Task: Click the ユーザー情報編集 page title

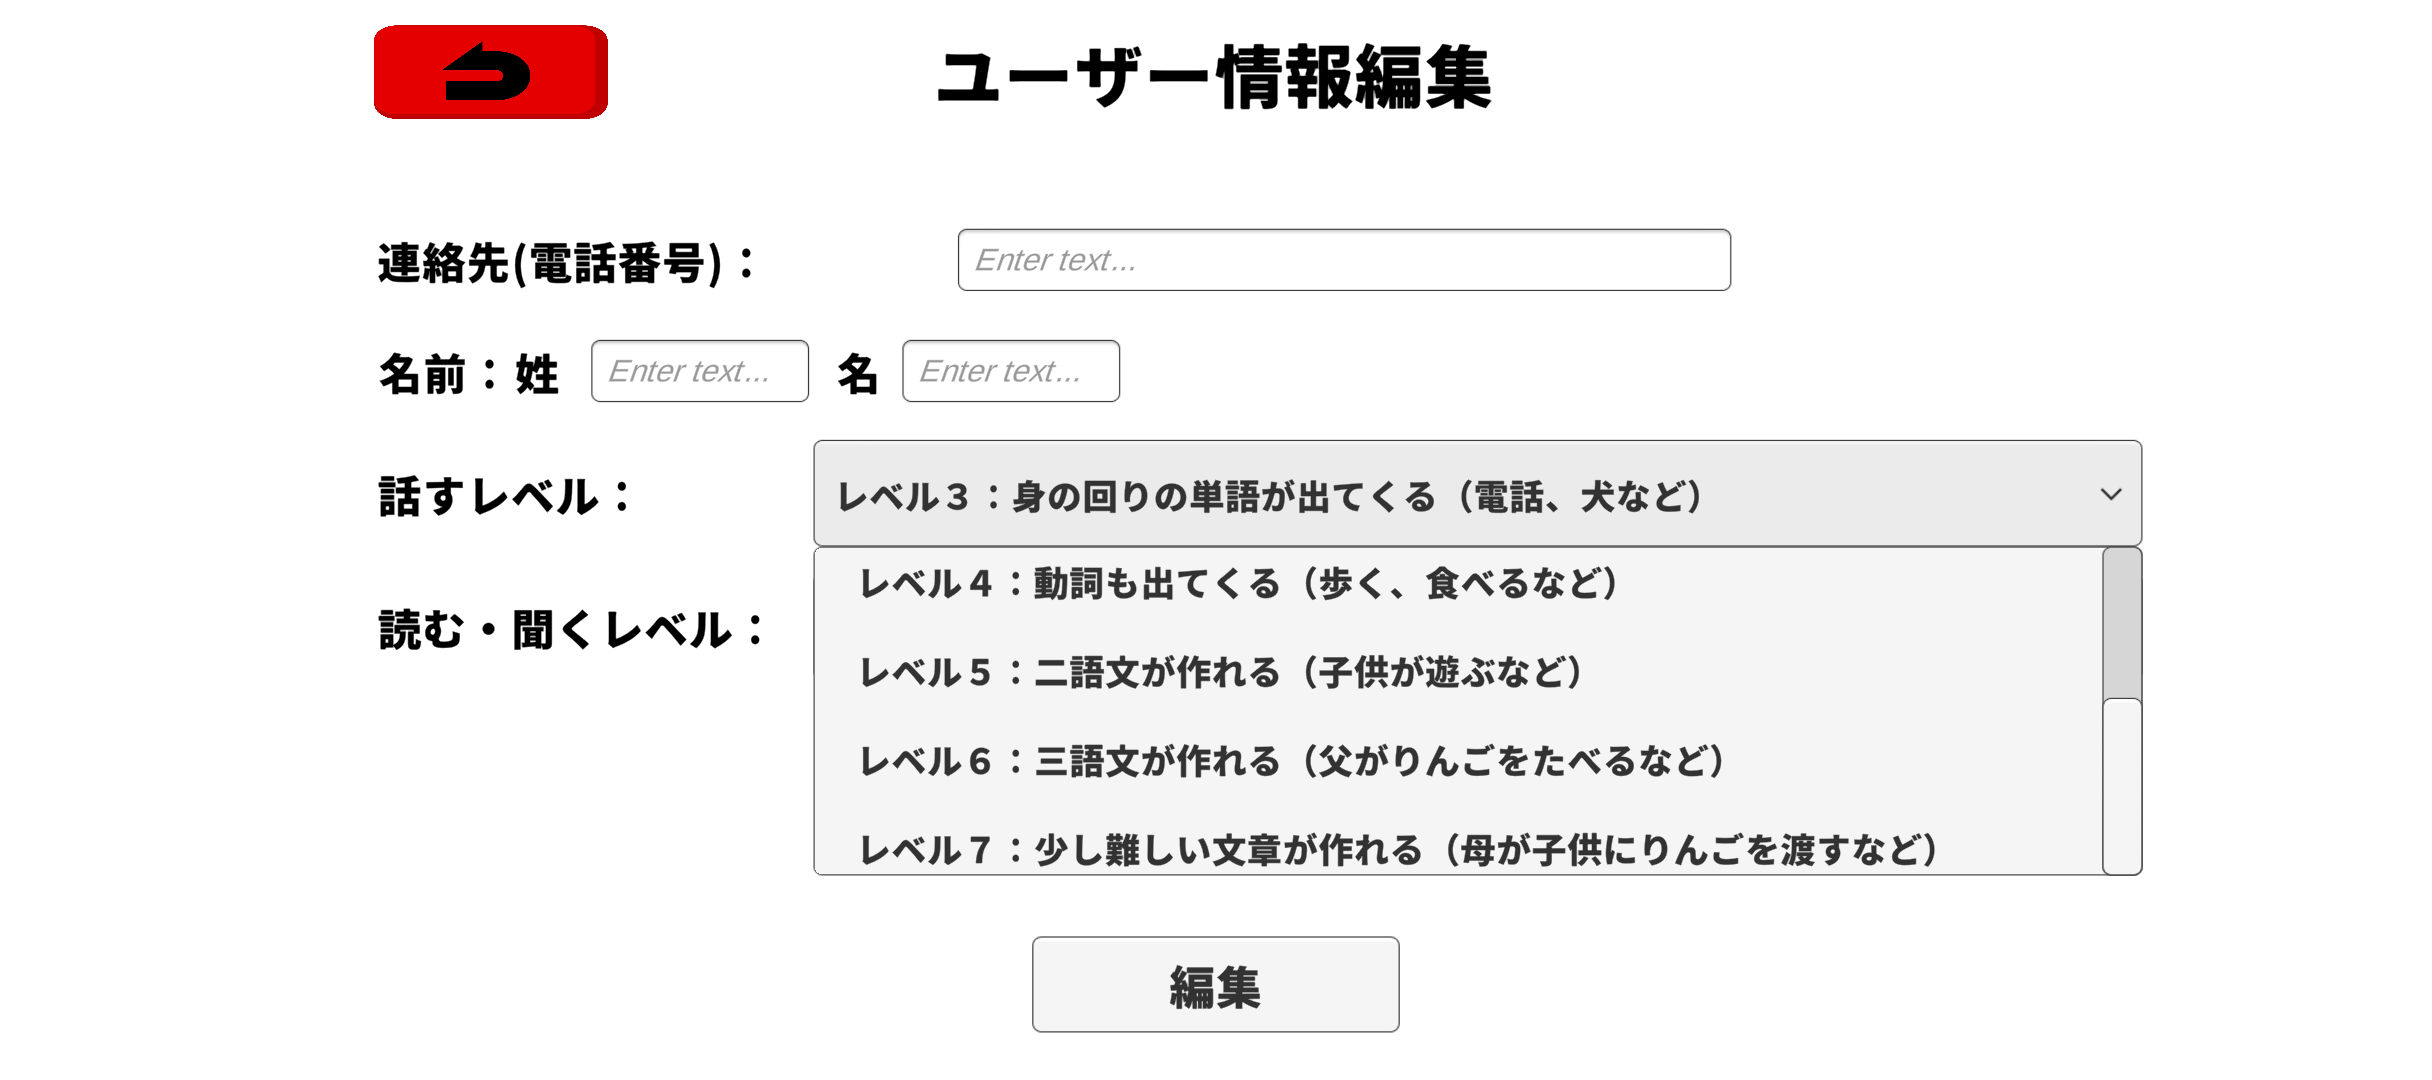Action: (1214, 77)
